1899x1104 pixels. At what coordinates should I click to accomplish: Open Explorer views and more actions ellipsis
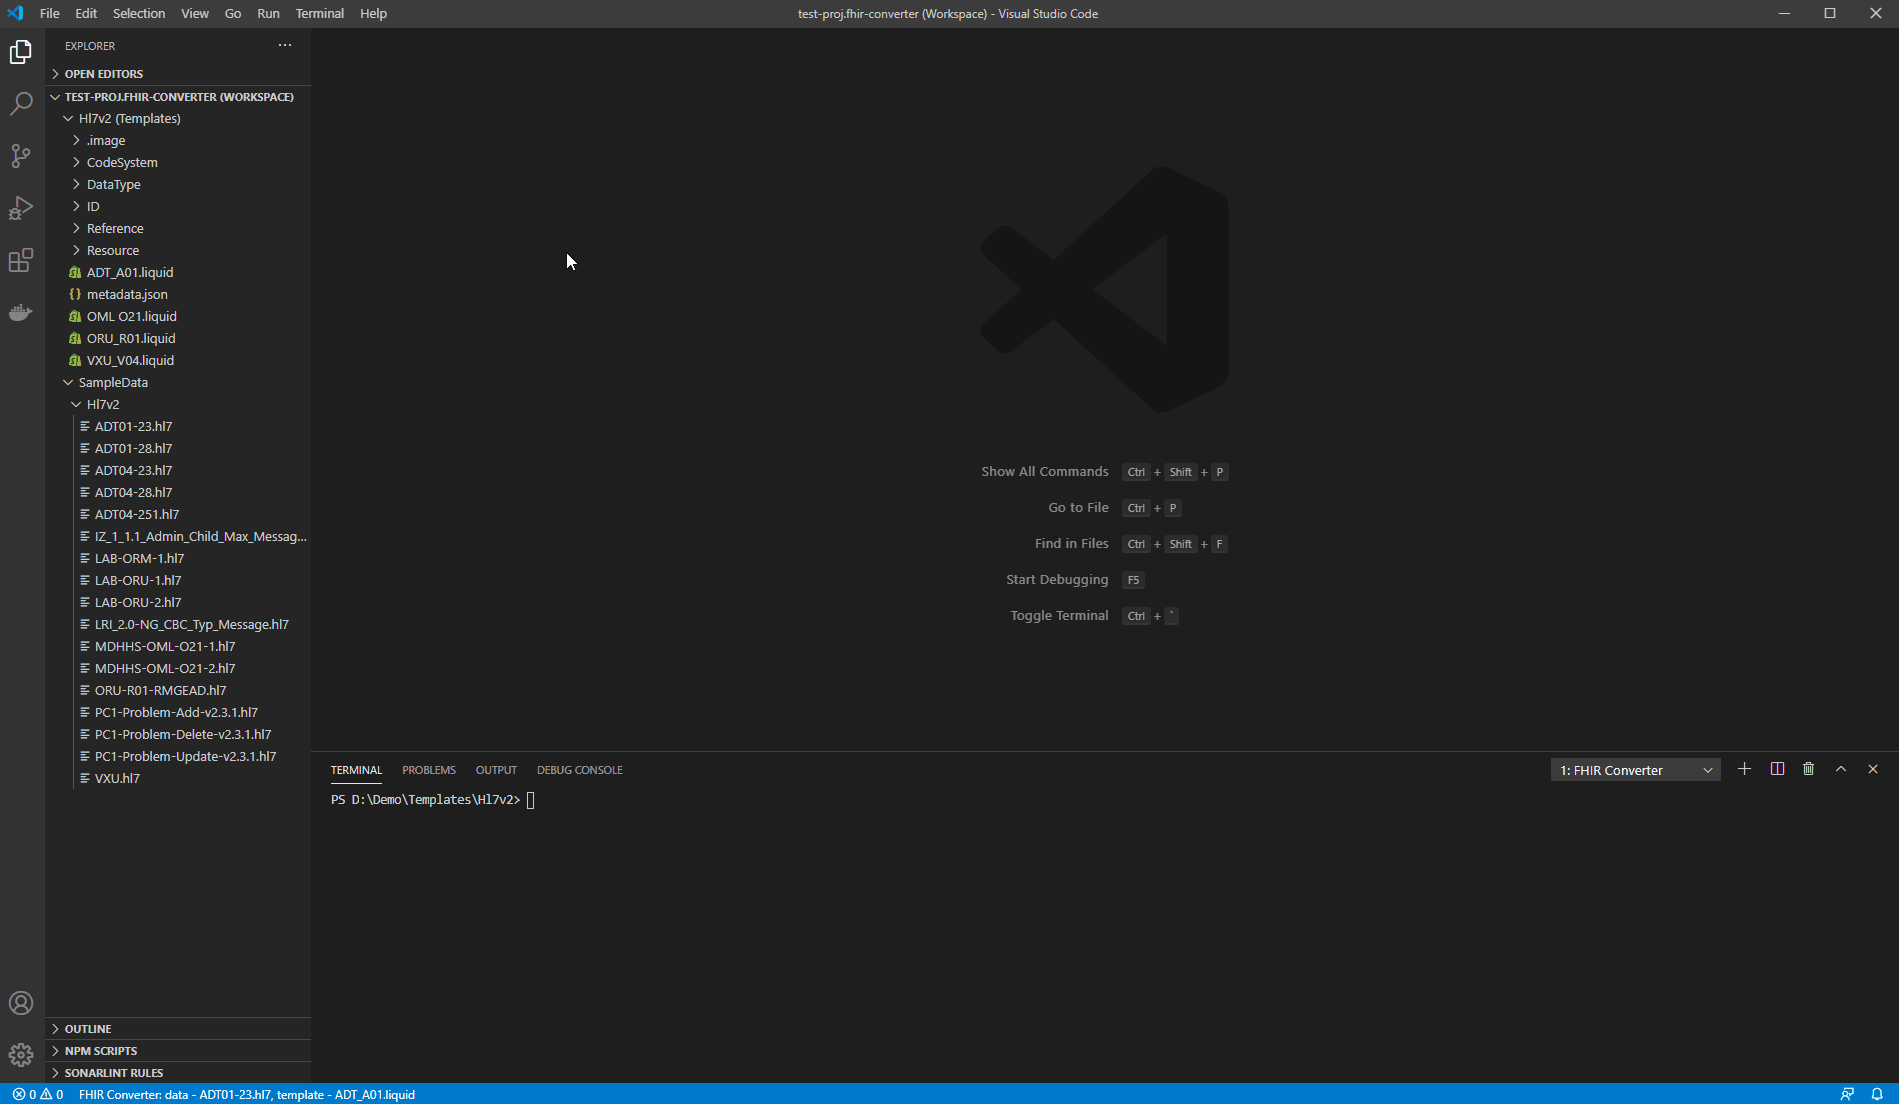click(x=285, y=45)
